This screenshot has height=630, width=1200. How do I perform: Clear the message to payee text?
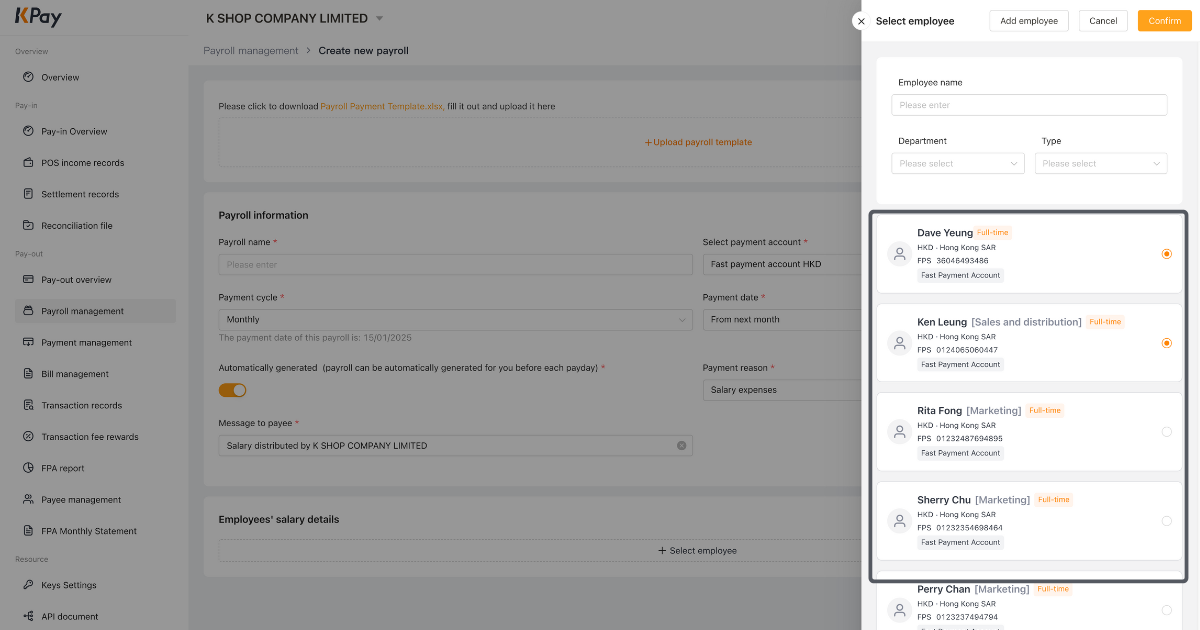tap(682, 446)
